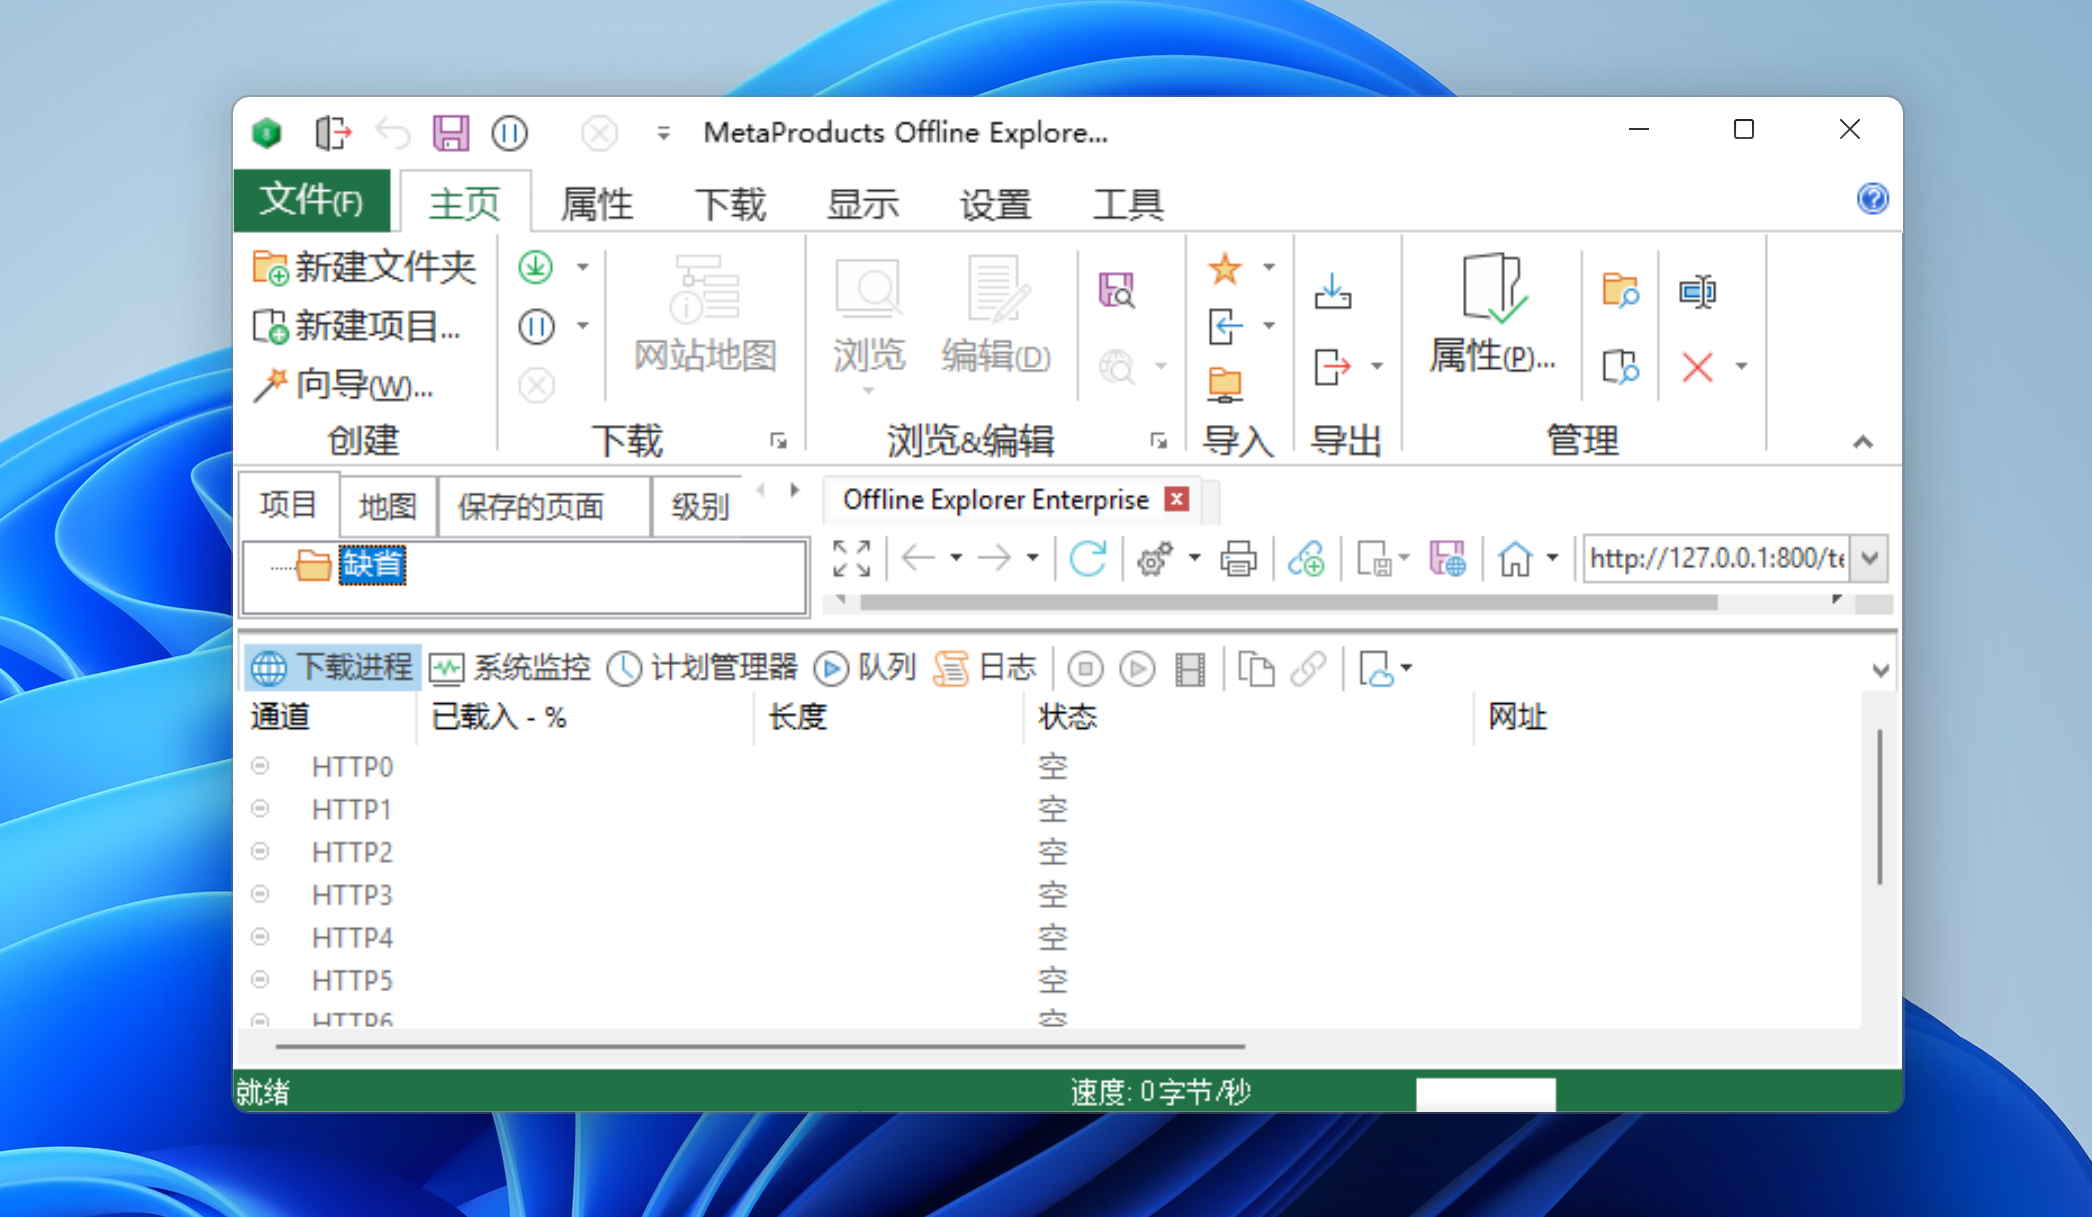Open the 日志 tab
This screenshot has width=2092, height=1217.
click(986, 668)
